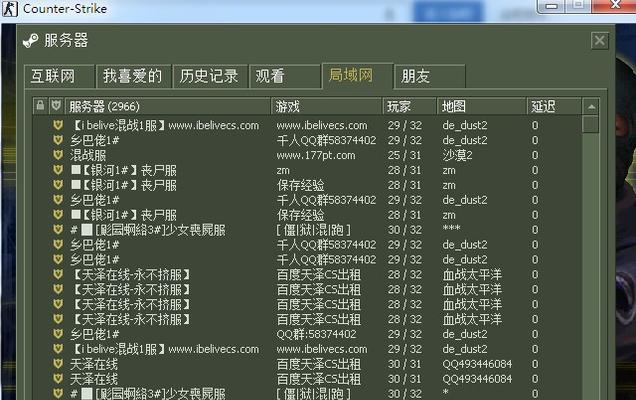
Task: Click shield icon of row with map ***
Action: (x=58, y=230)
